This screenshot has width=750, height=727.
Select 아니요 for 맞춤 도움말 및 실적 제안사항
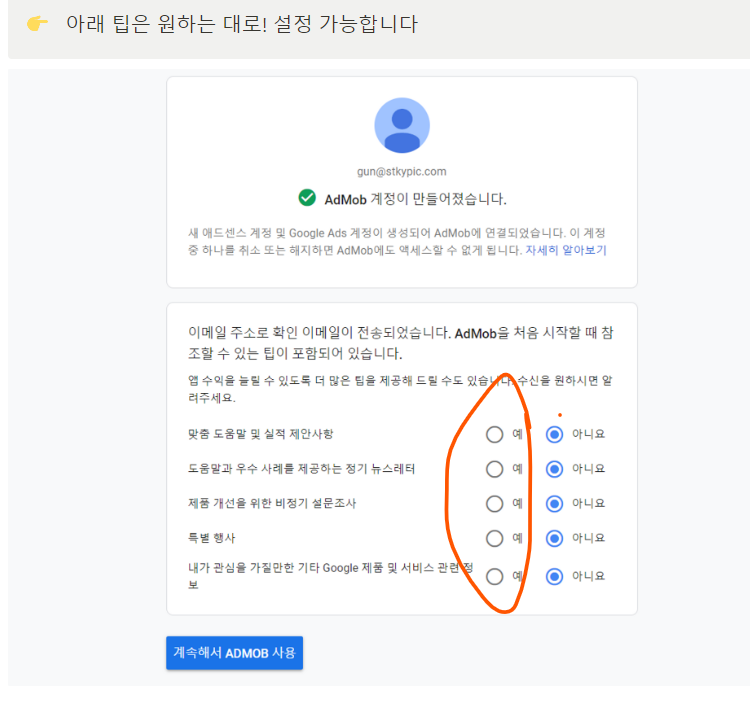[554, 434]
